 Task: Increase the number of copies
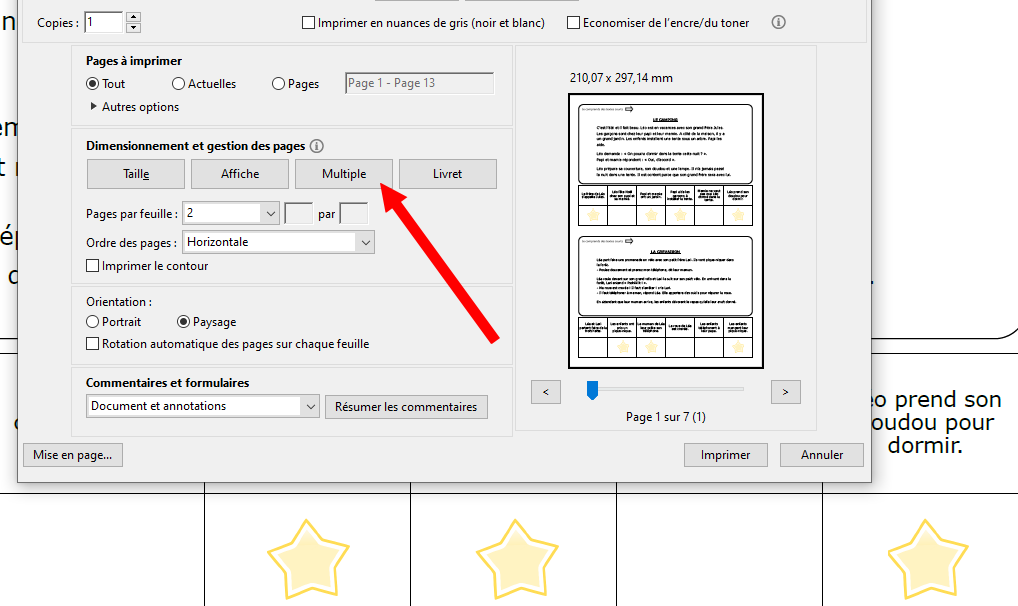134,17
